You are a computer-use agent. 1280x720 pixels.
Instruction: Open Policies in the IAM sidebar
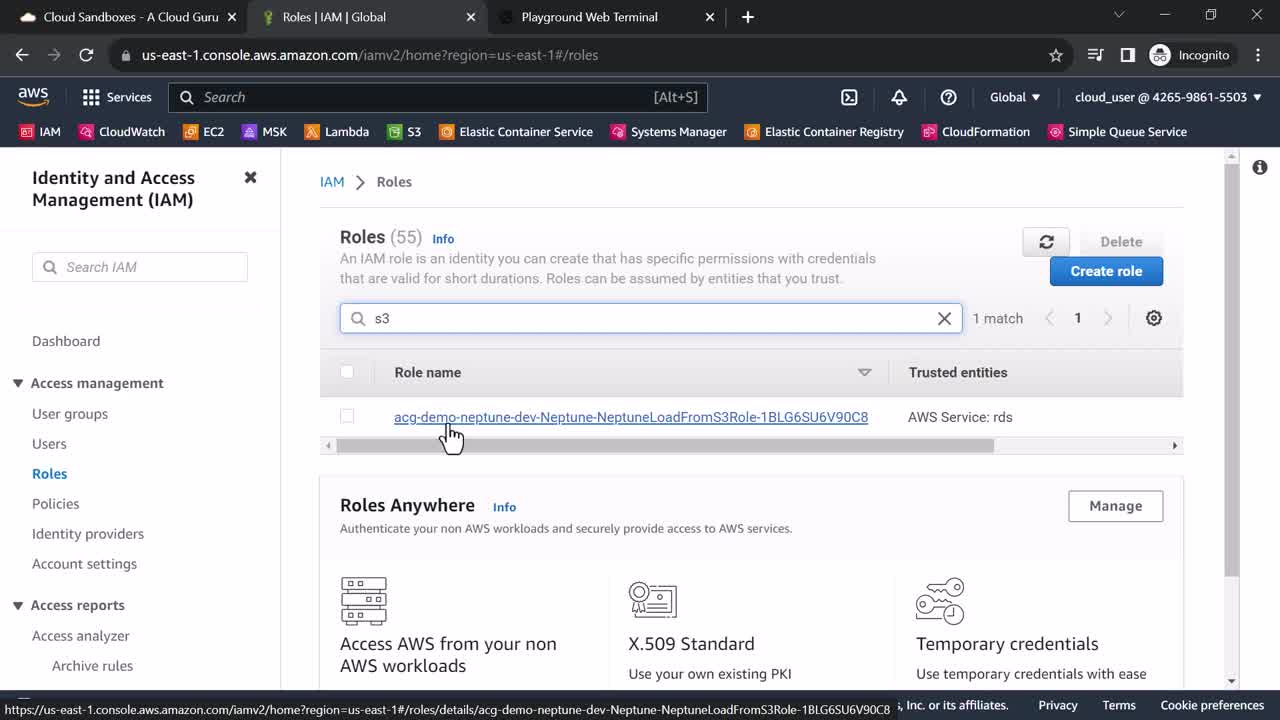(x=55, y=504)
